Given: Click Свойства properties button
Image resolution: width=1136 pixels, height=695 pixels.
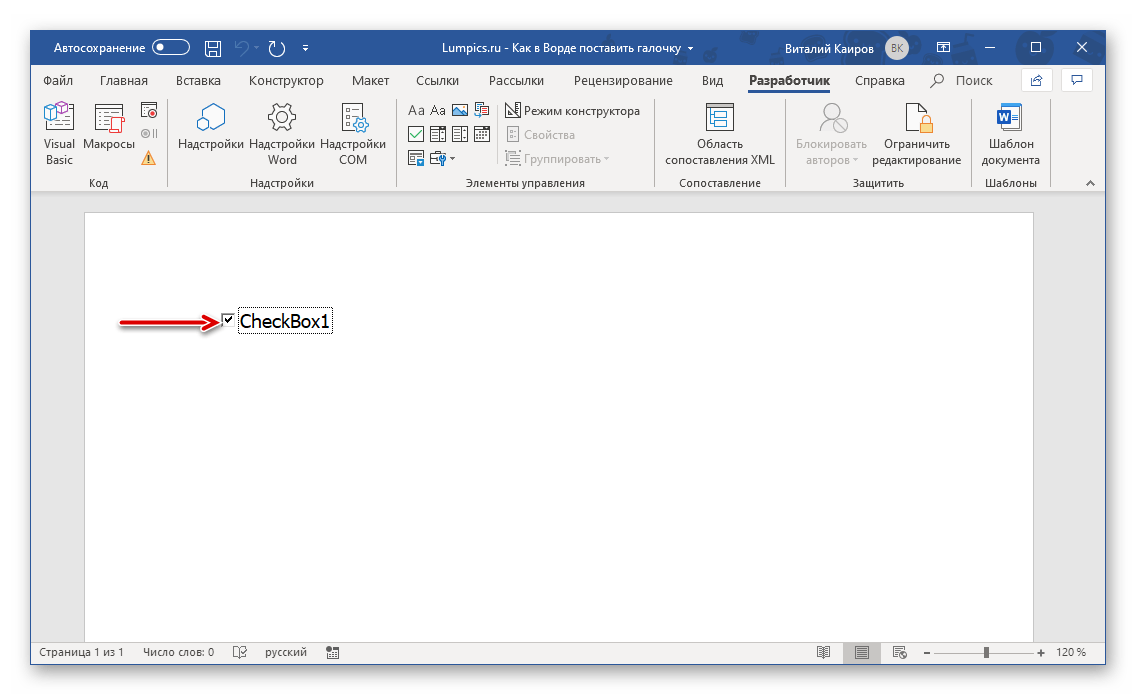Looking at the screenshot, I should 540,135.
